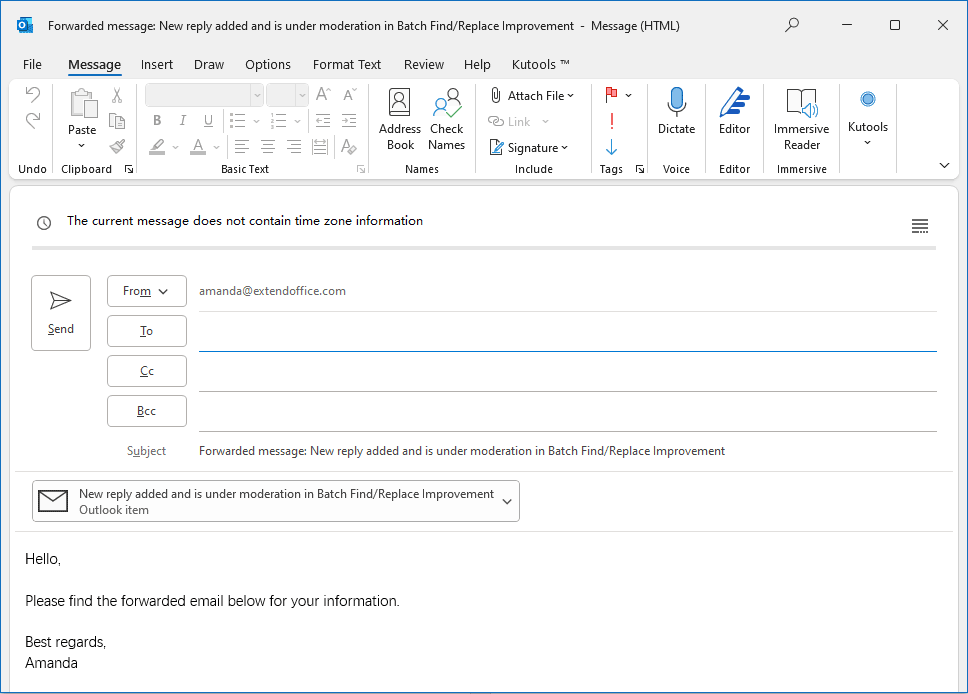Viewport: 968px width, 694px height.
Task: Click the Send button
Action: coord(60,312)
